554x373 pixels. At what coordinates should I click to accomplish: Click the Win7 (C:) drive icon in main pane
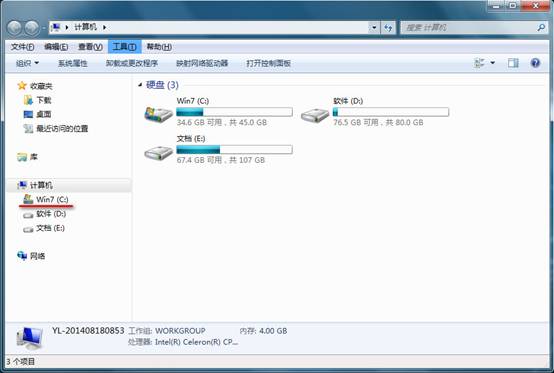[x=159, y=114]
